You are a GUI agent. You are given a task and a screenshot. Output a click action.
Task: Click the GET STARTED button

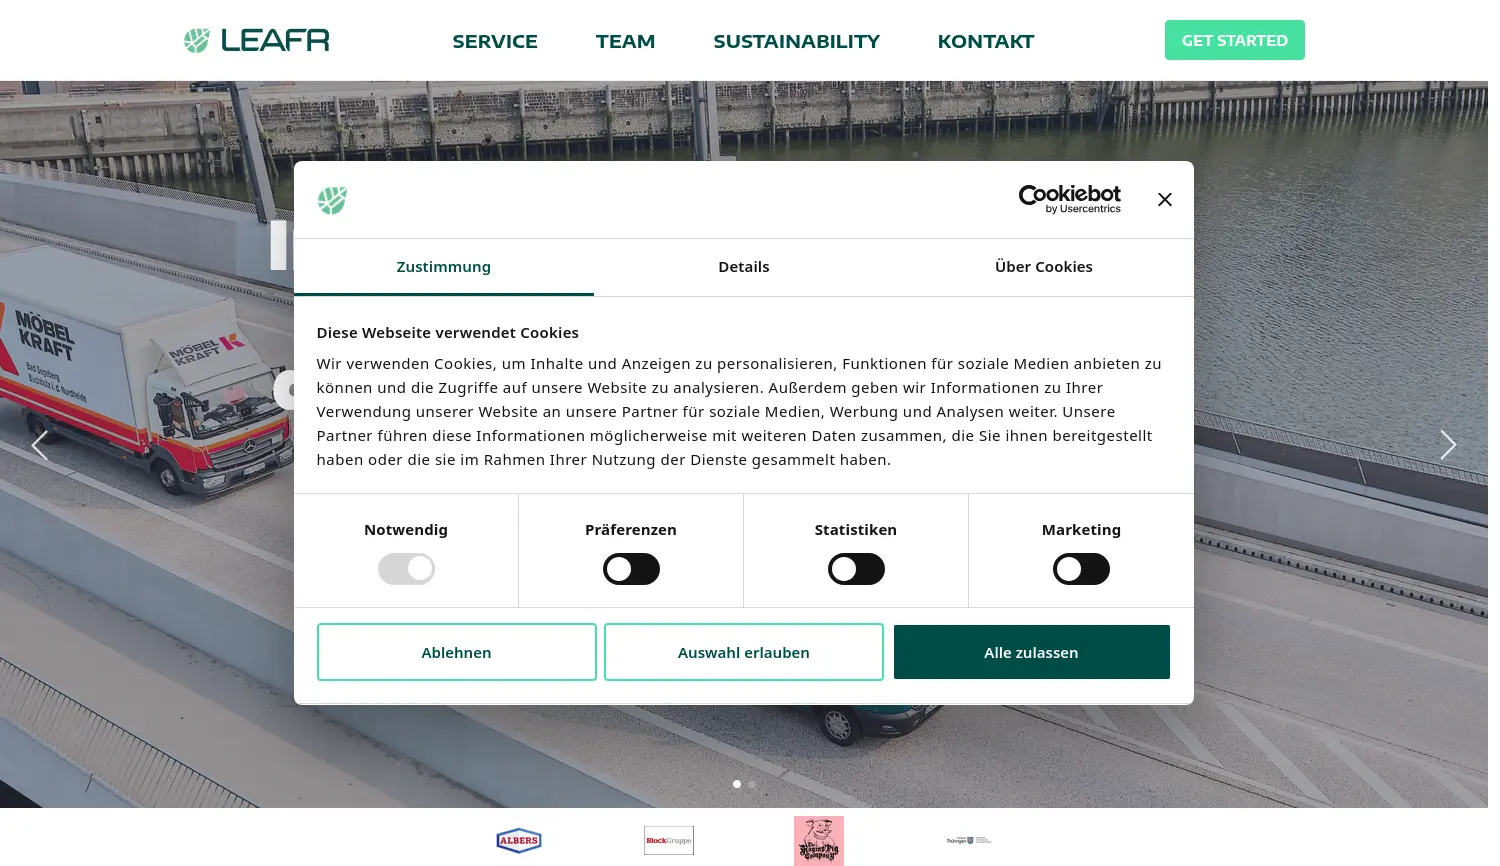pyautogui.click(x=1234, y=40)
